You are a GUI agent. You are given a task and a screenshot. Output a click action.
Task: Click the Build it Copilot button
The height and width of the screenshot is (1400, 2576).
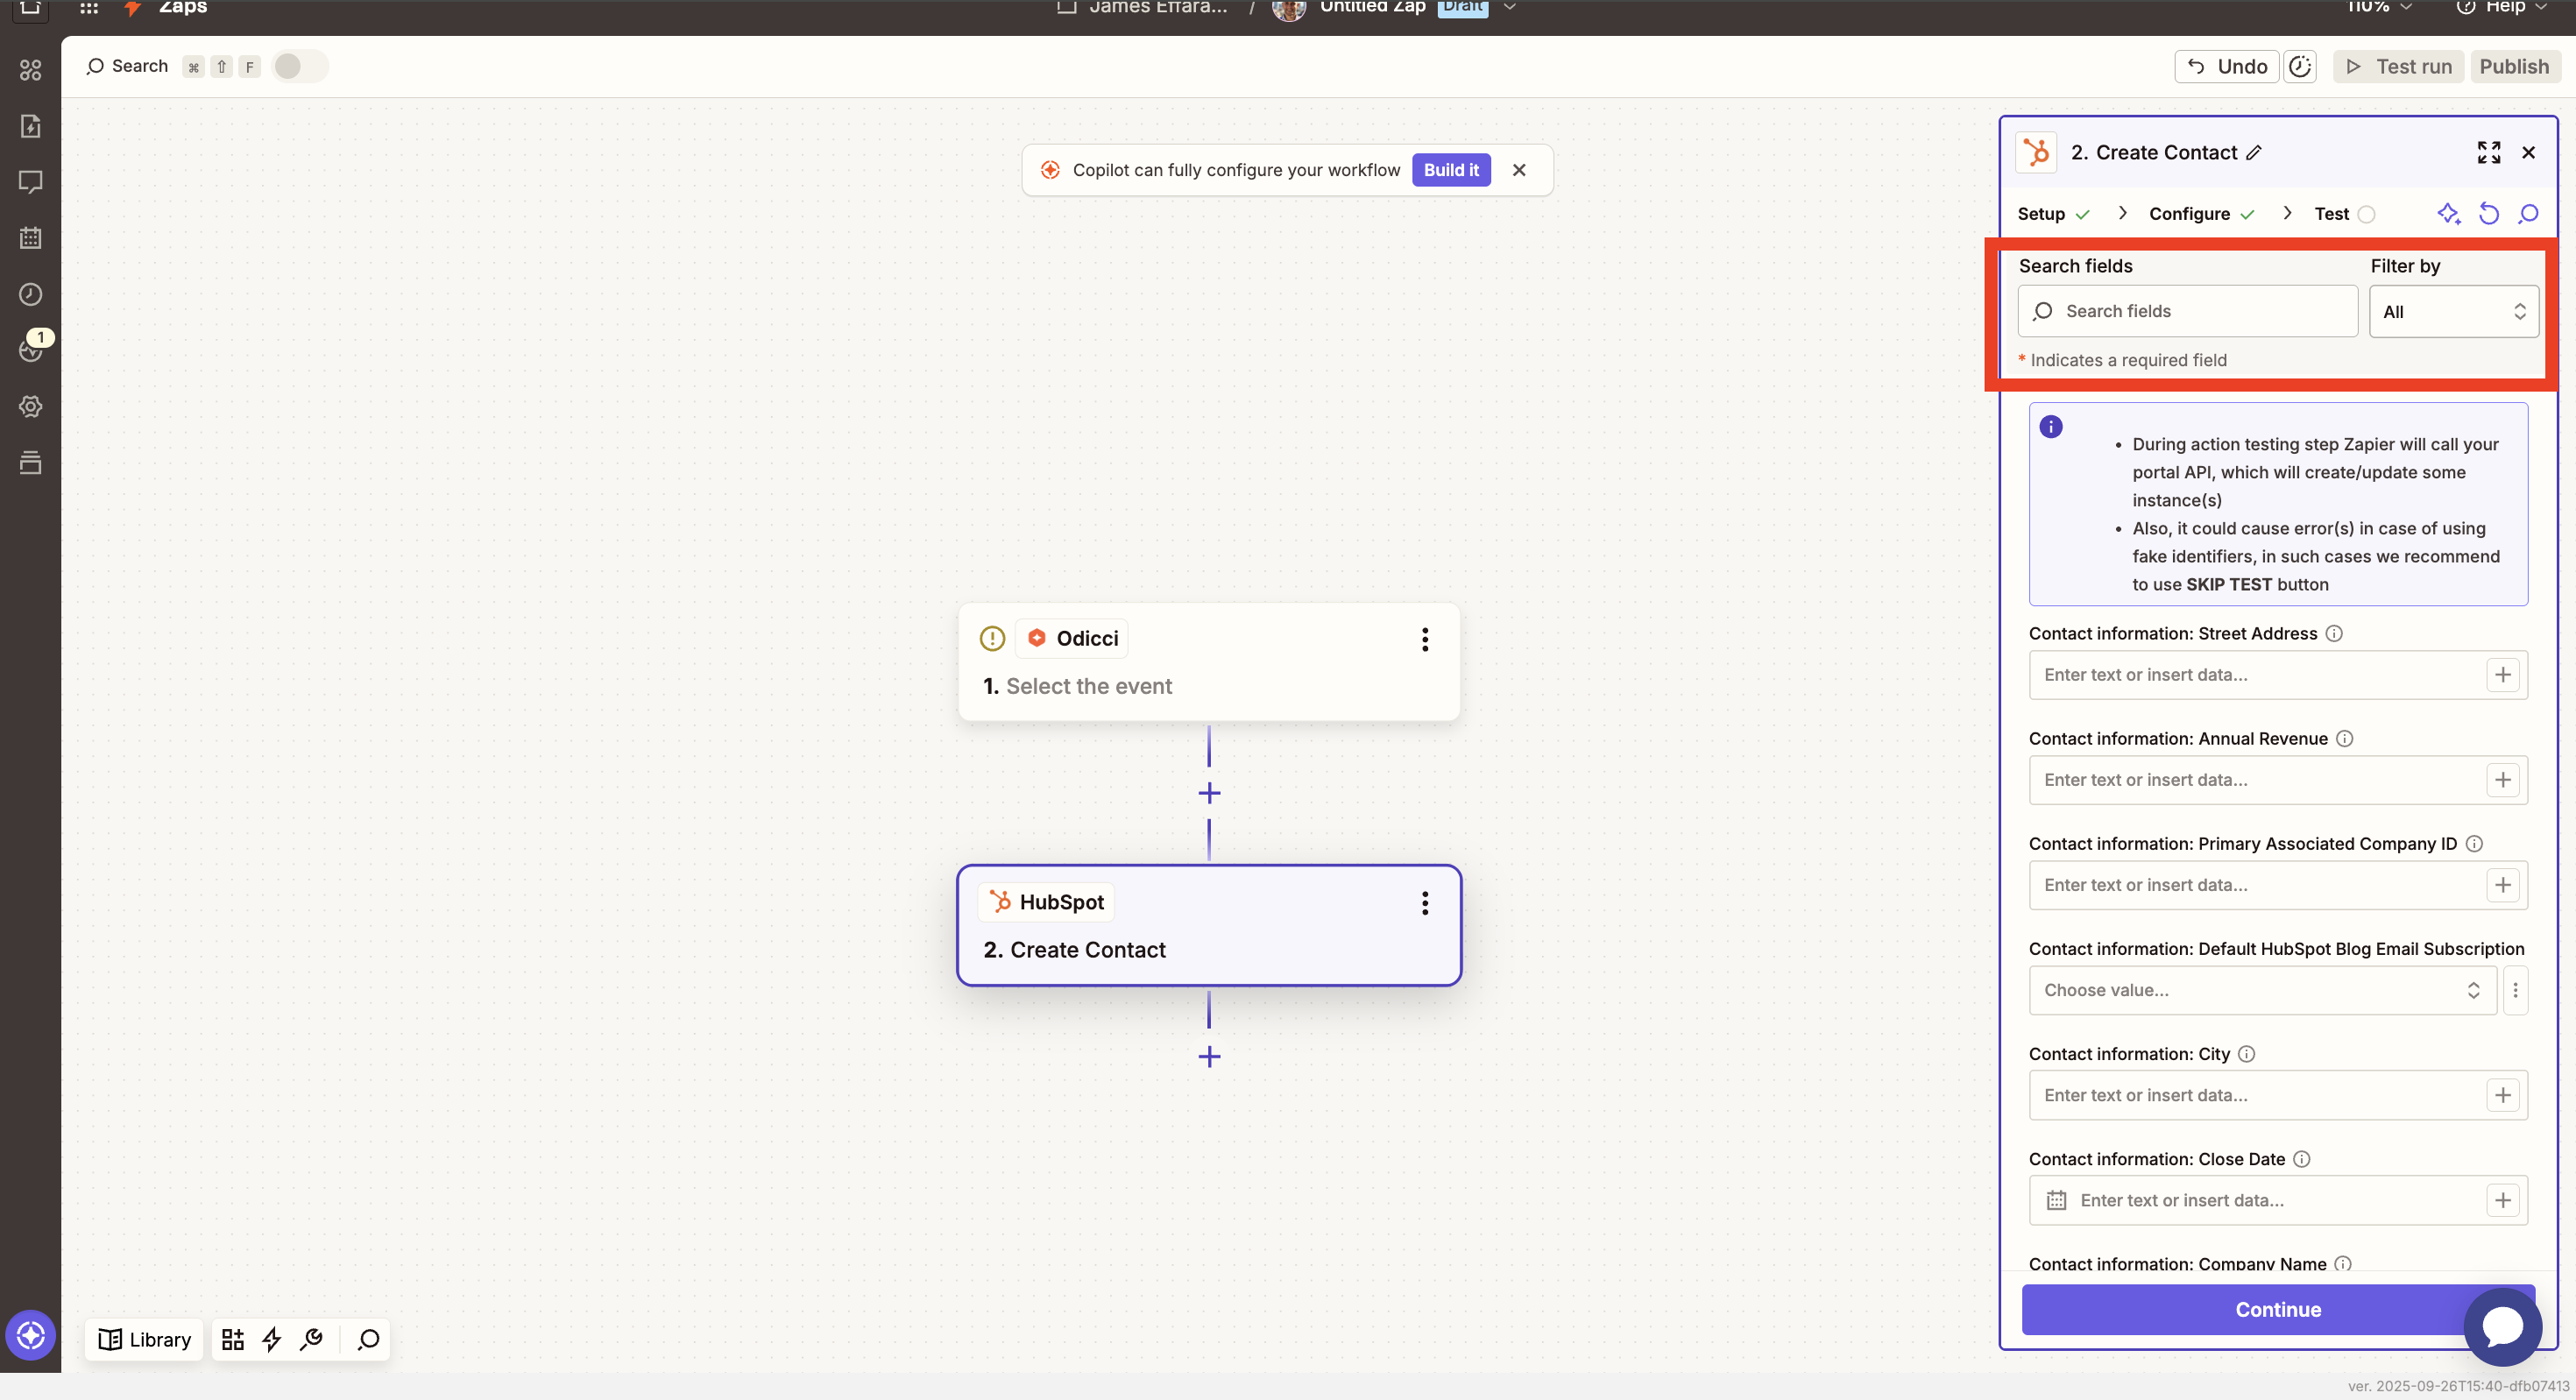(1450, 170)
